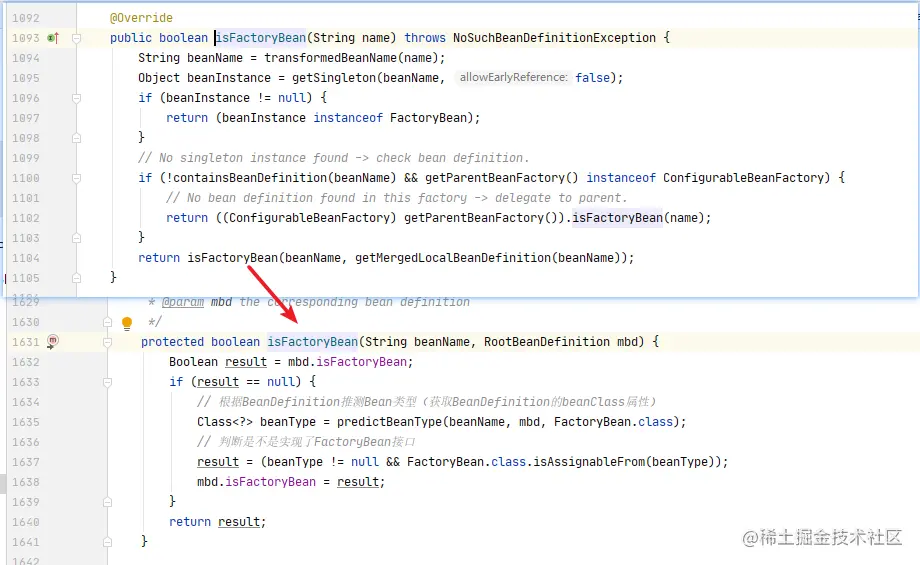Click protected isFactoryBean method name on line 1631
Screen dimensions: 920x565
(313, 342)
